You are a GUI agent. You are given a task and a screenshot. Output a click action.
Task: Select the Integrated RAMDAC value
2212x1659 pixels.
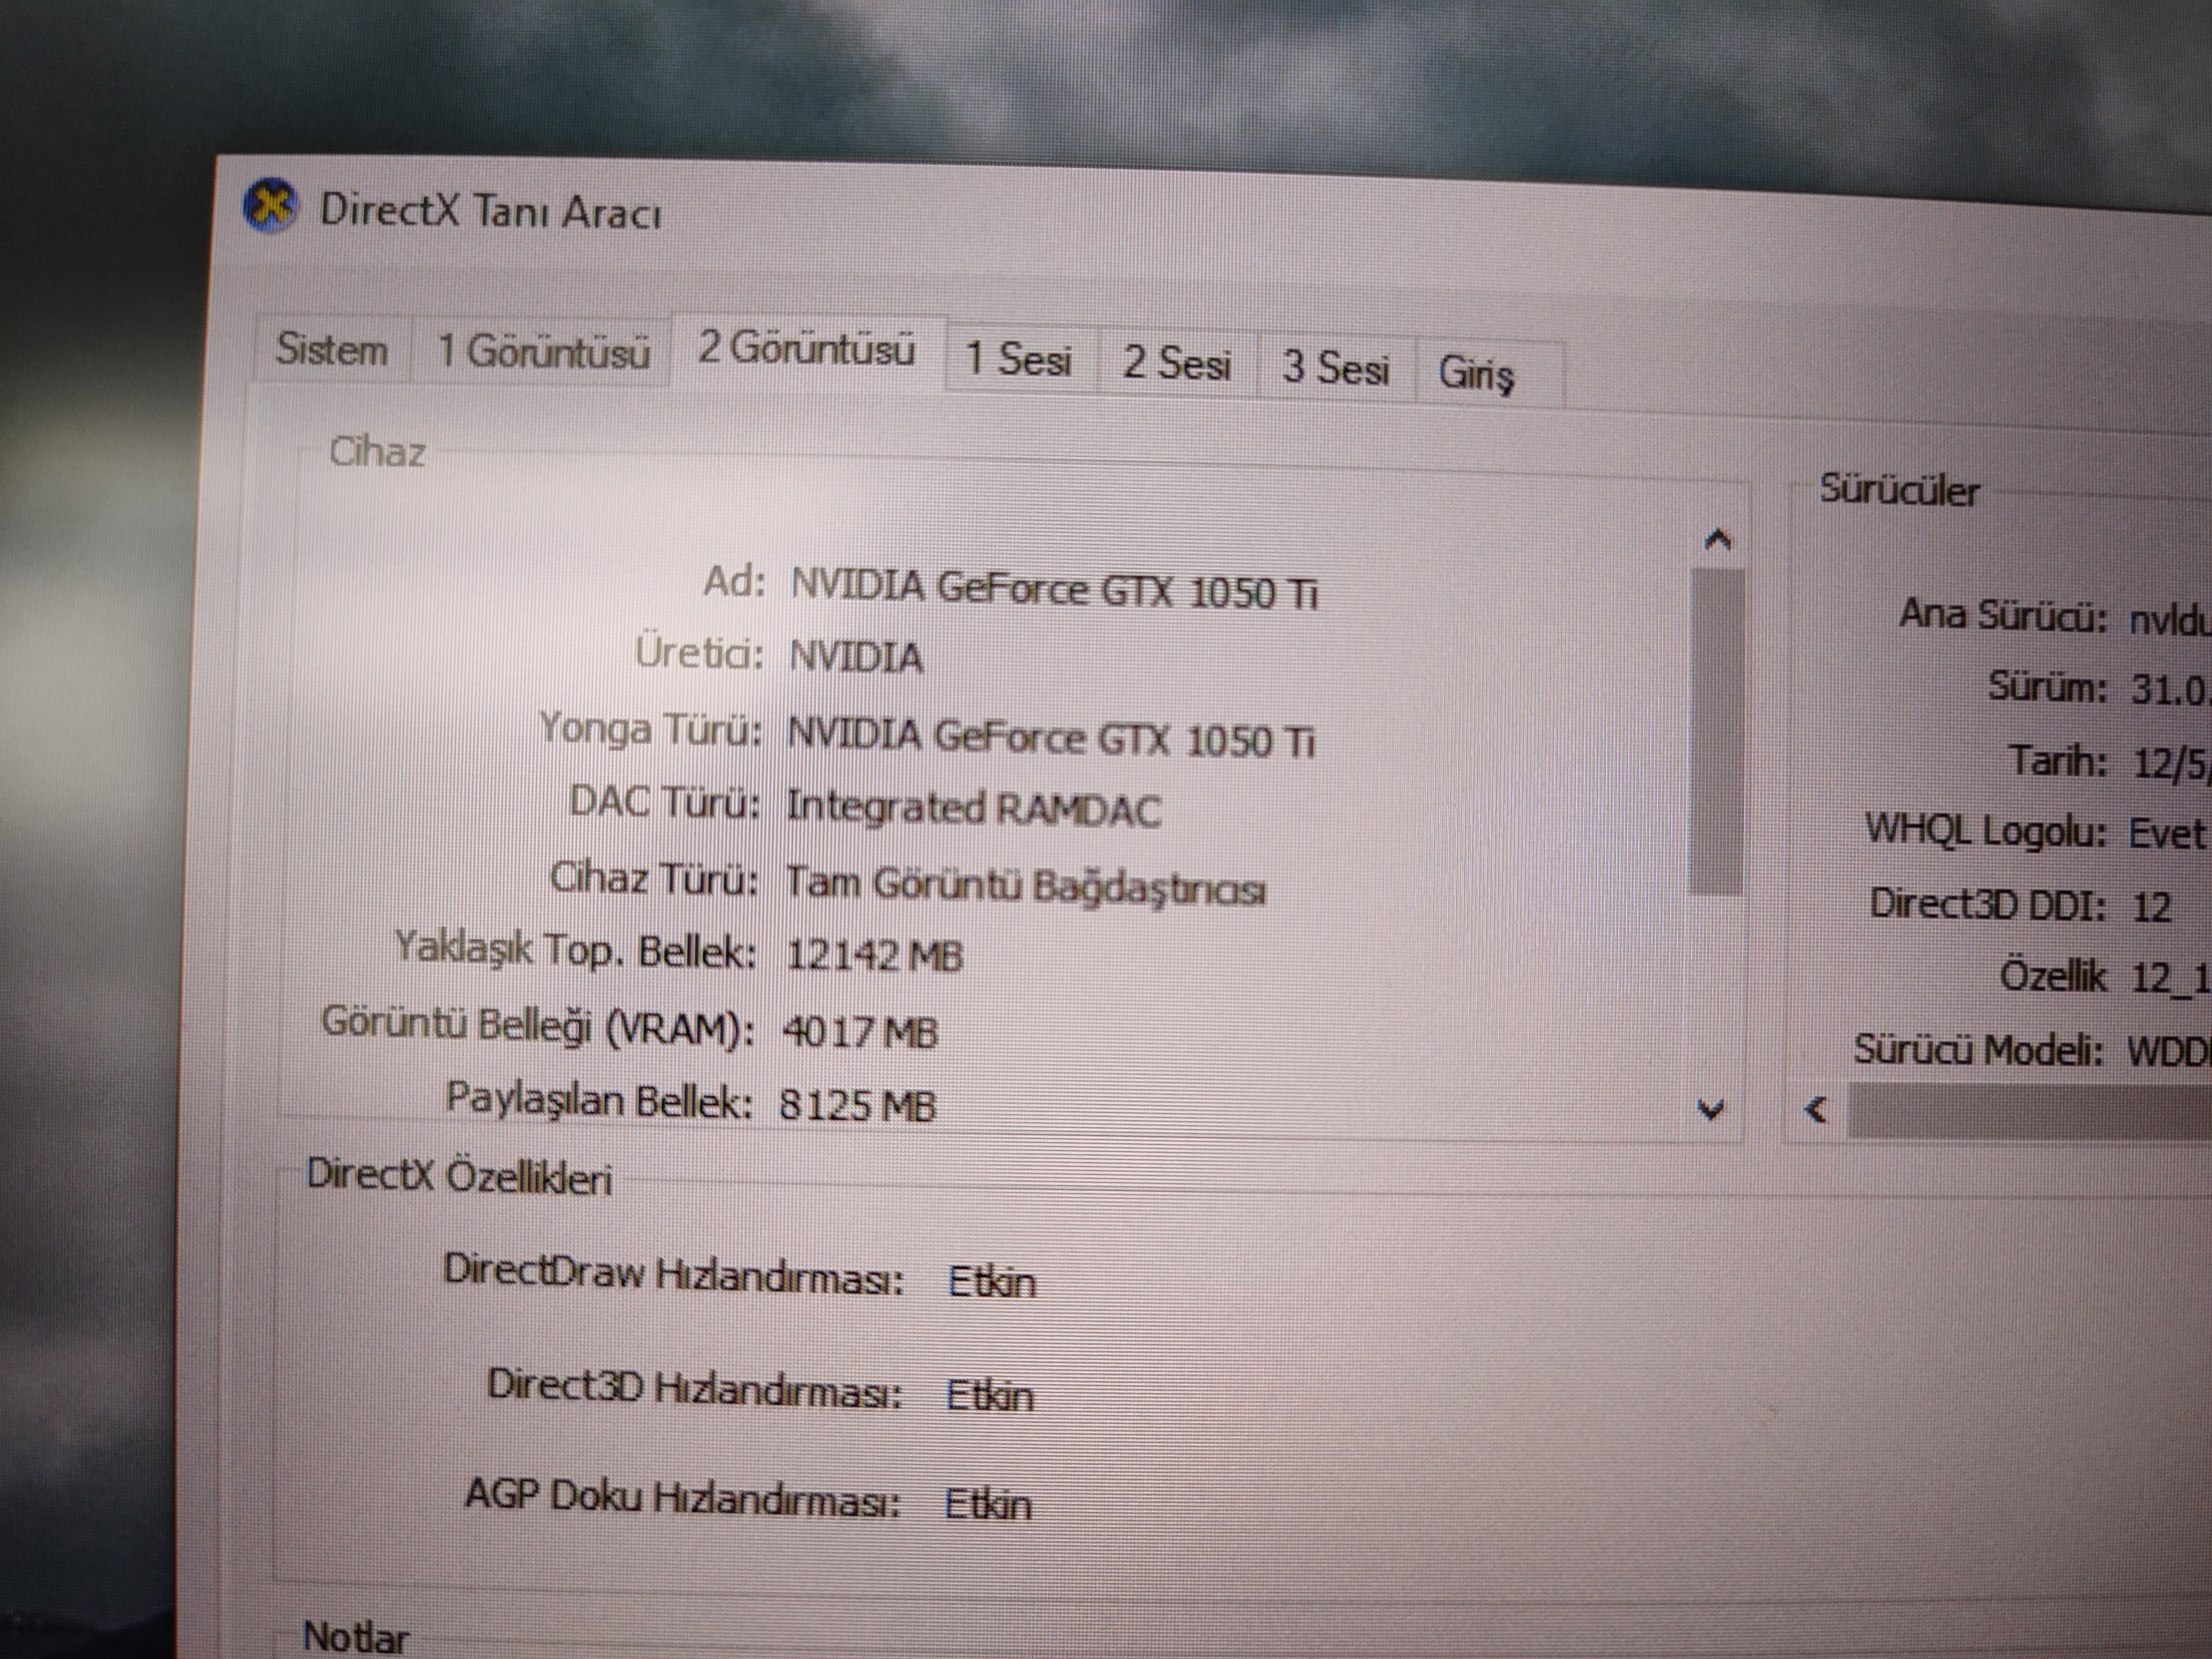click(974, 809)
